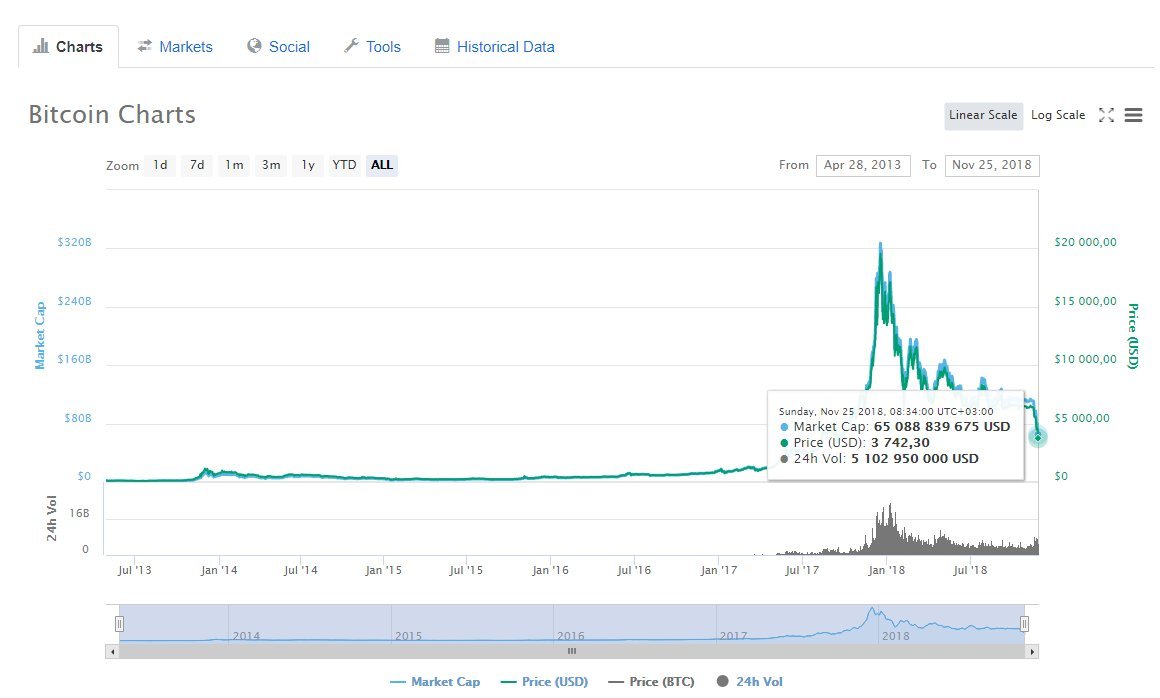Switch to the Markets tab
The height and width of the screenshot is (698, 1160).
point(175,47)
